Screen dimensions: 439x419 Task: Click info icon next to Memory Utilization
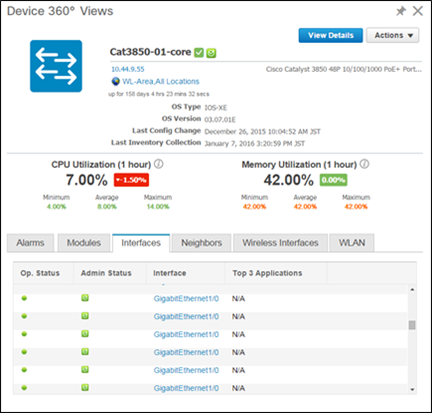[x=365, y=164]
